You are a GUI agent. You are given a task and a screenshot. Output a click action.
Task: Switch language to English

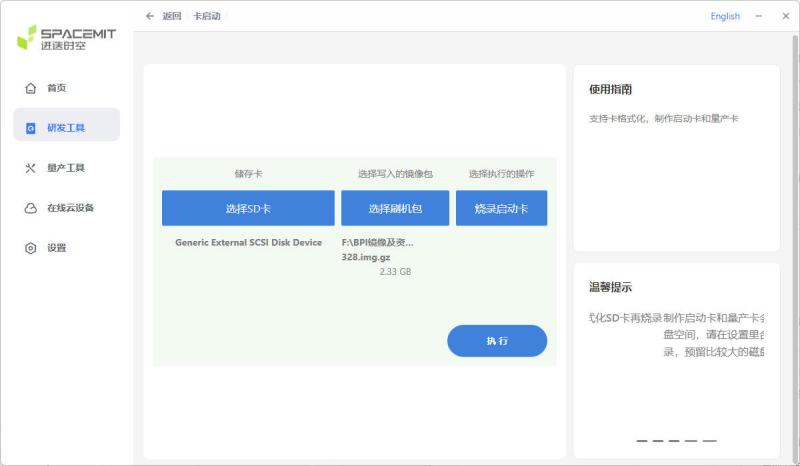[x=725, y=16]
